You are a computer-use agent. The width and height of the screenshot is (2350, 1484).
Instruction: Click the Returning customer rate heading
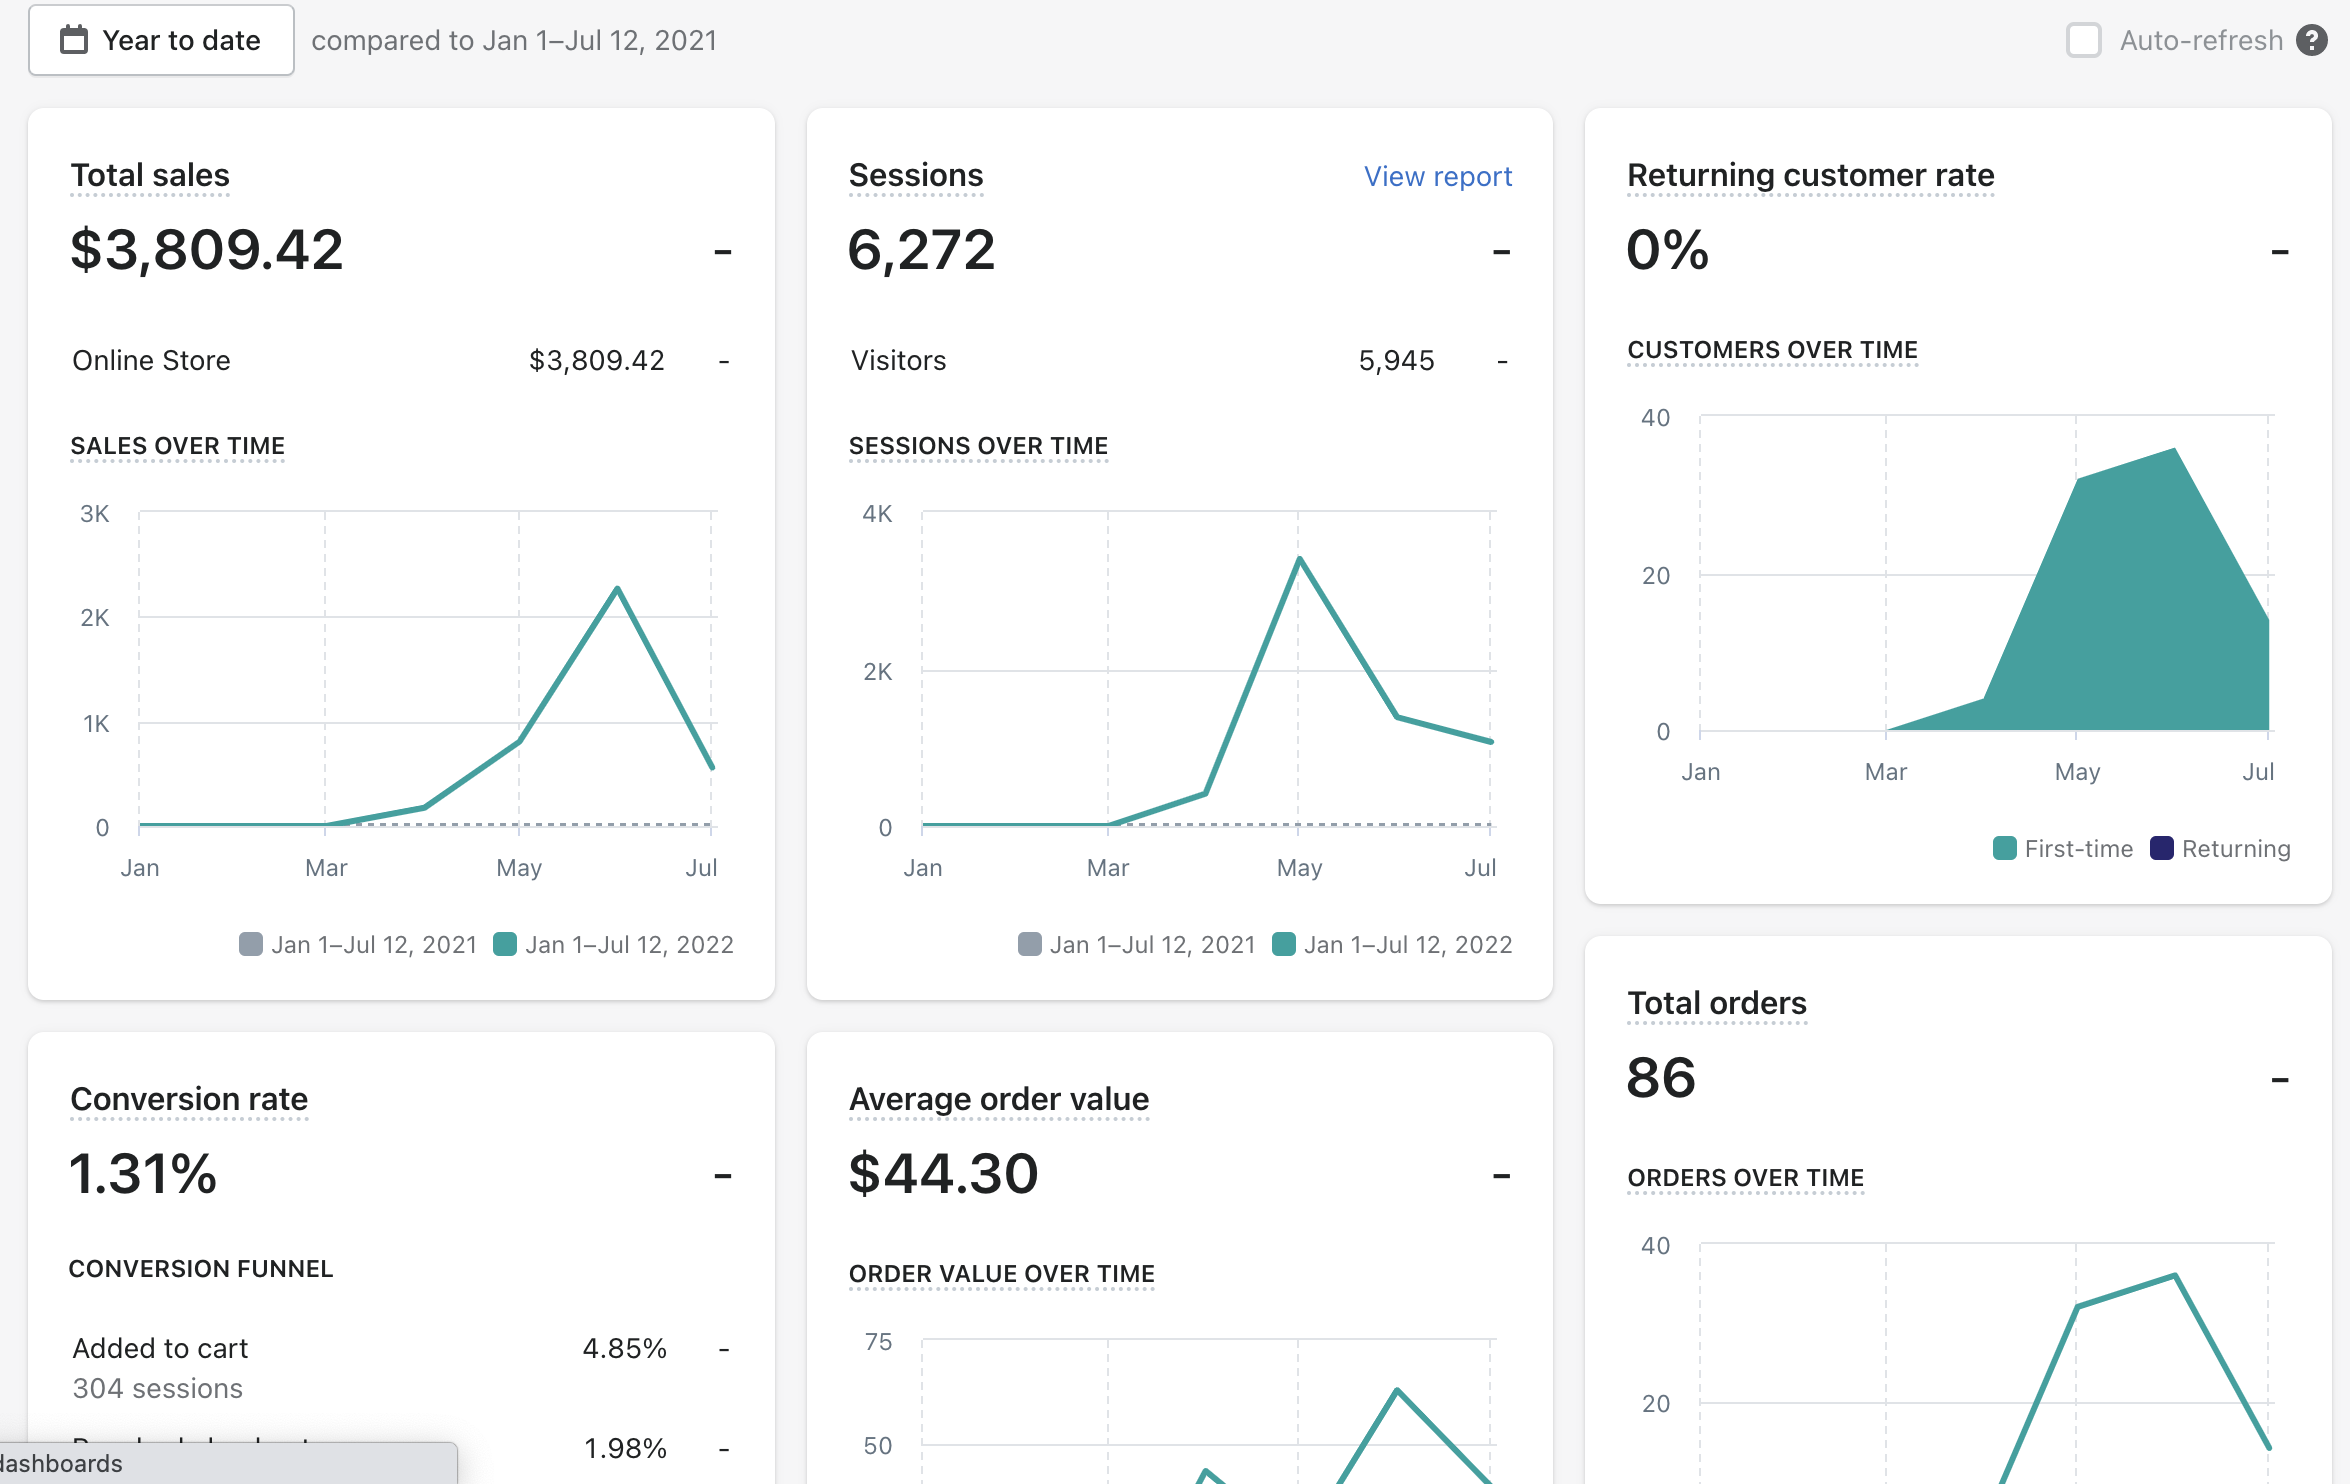point(1810,175)
